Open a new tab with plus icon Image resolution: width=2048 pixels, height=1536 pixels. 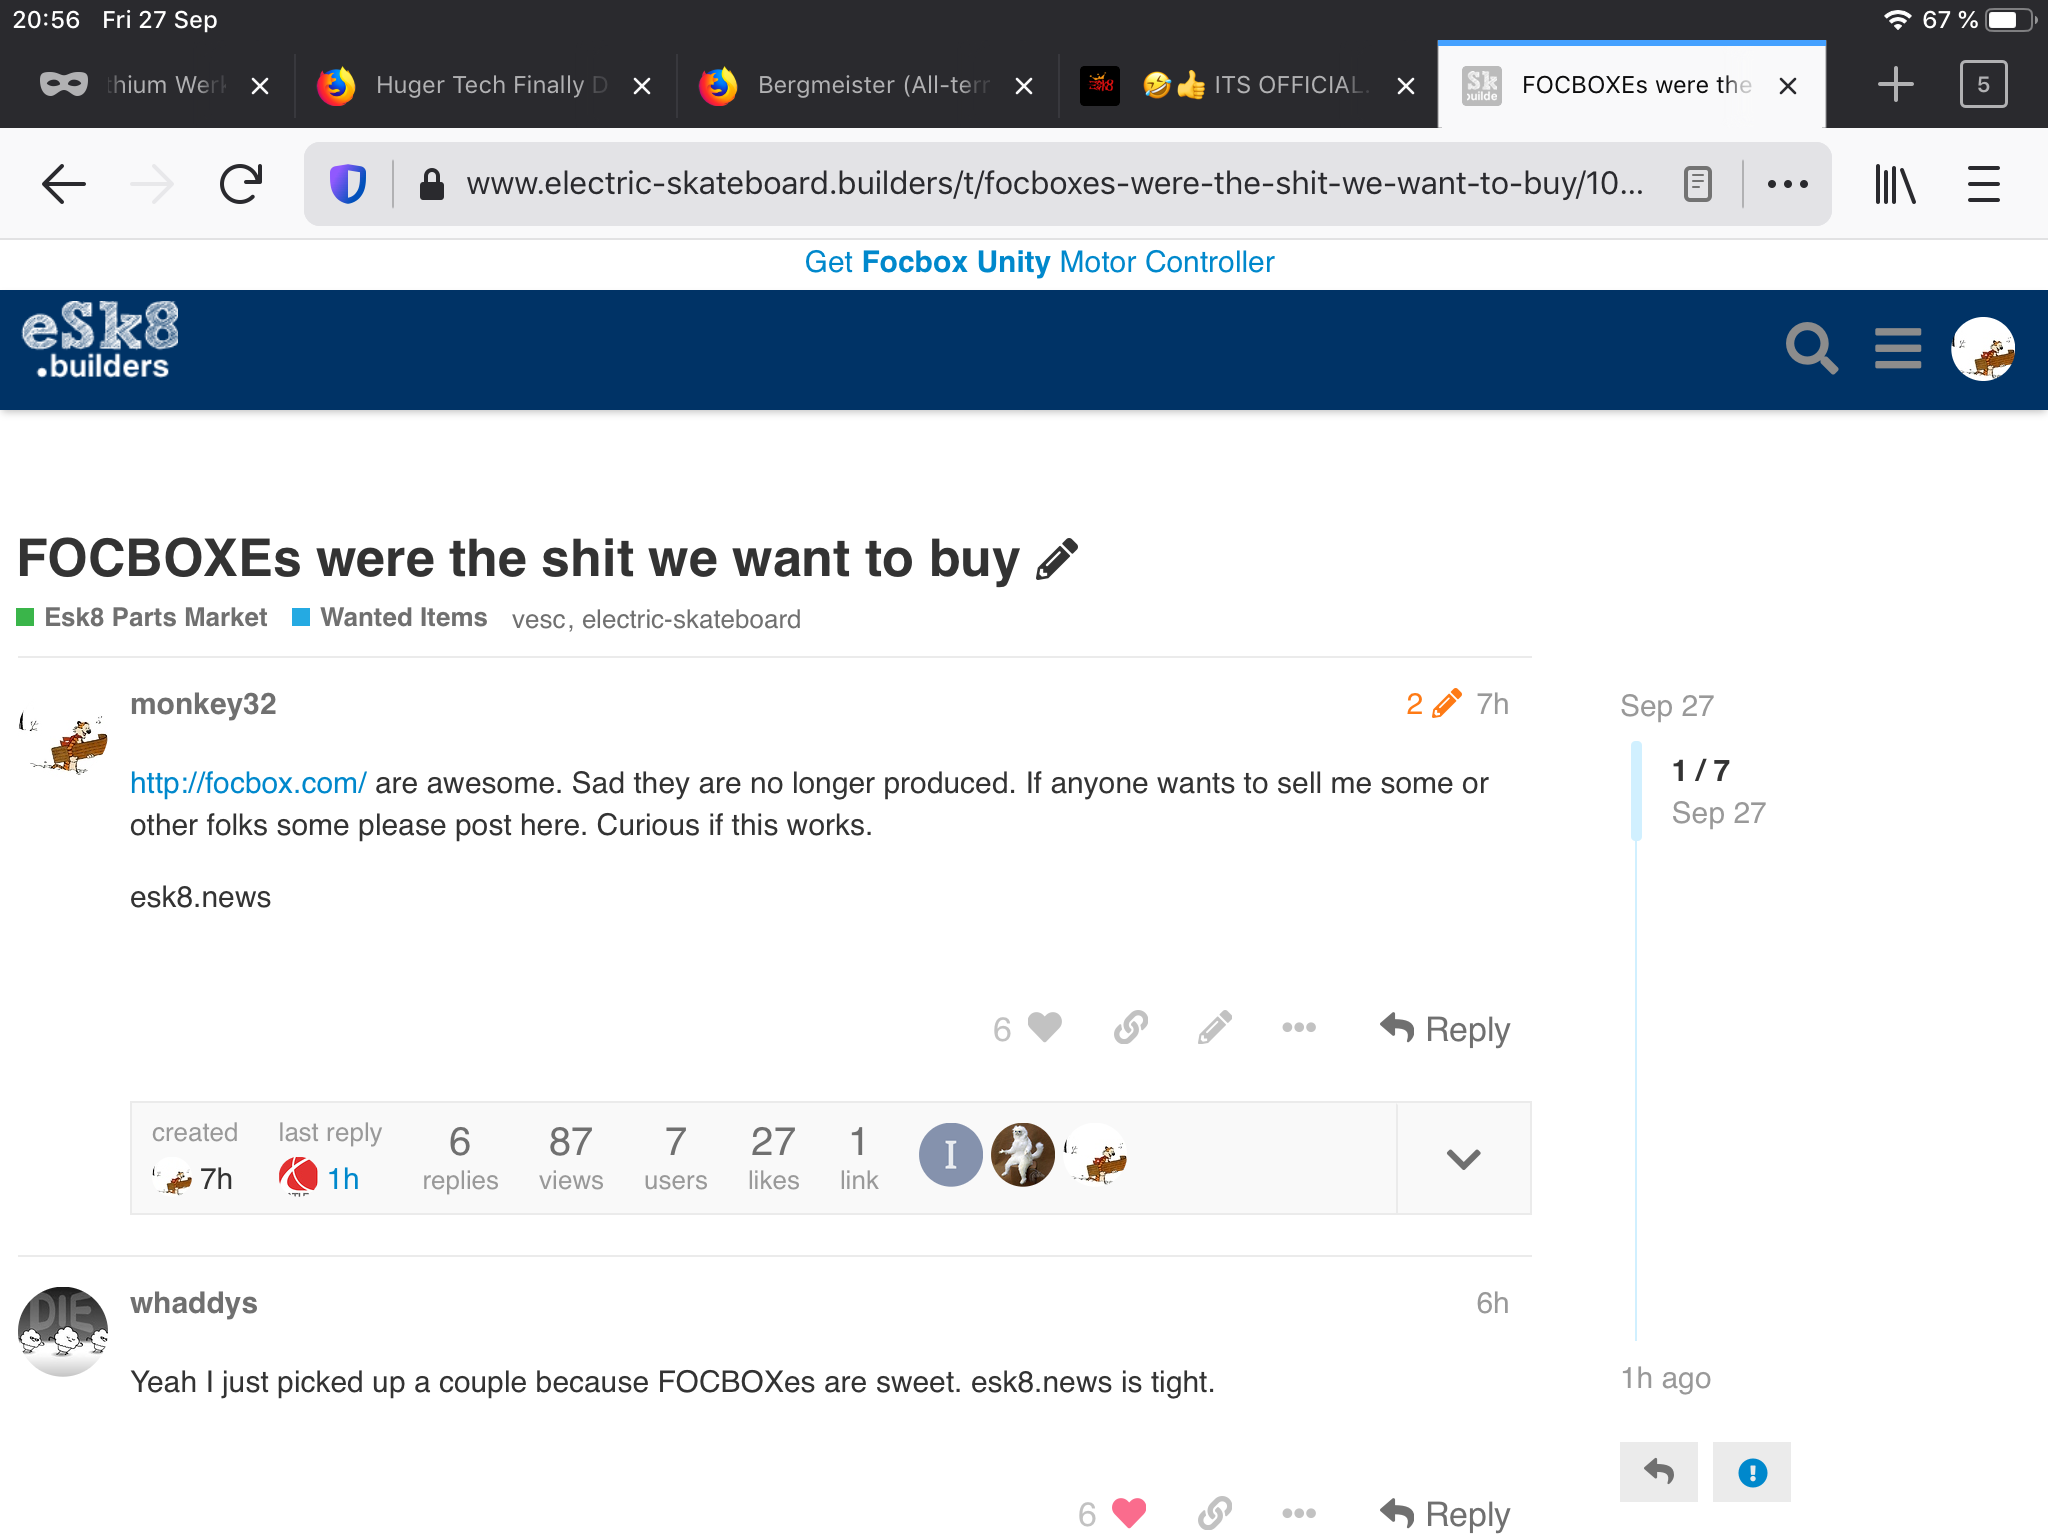click(x=1895, y=85)
